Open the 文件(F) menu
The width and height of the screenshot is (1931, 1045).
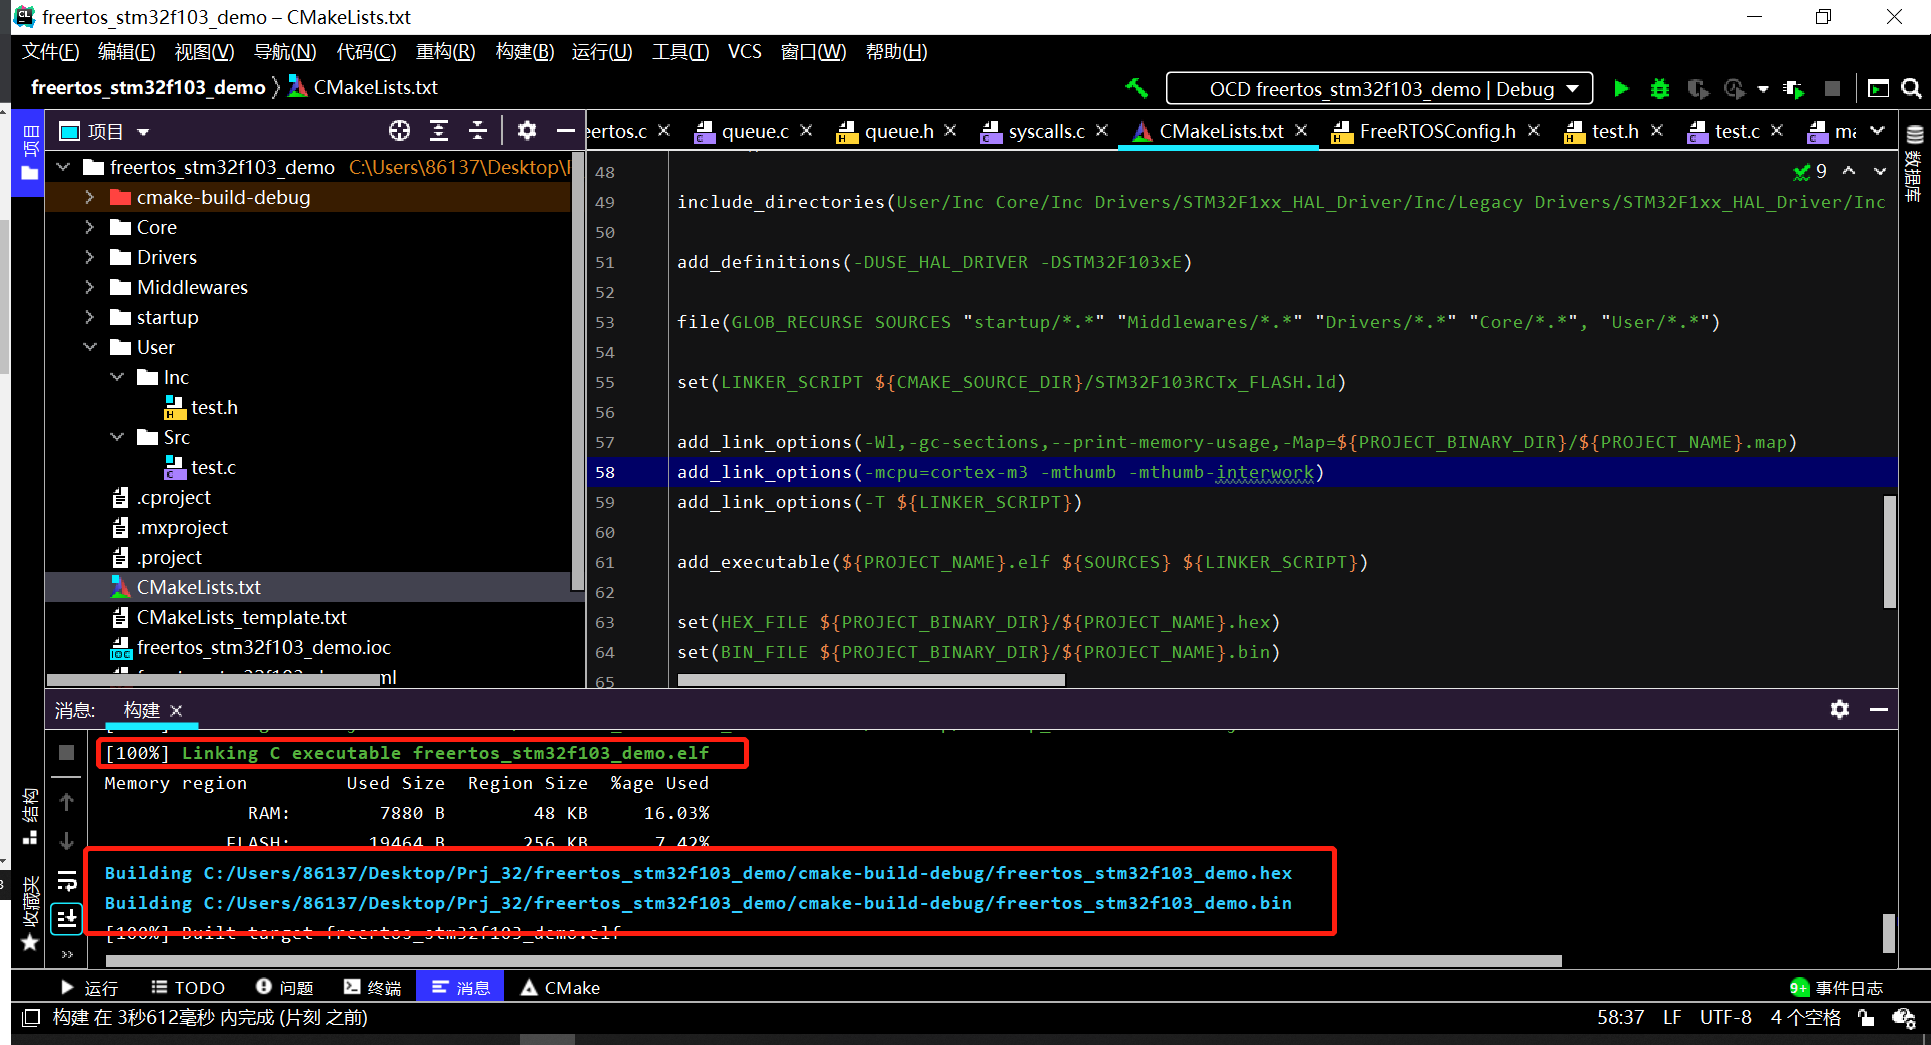(x=51, y=52)
